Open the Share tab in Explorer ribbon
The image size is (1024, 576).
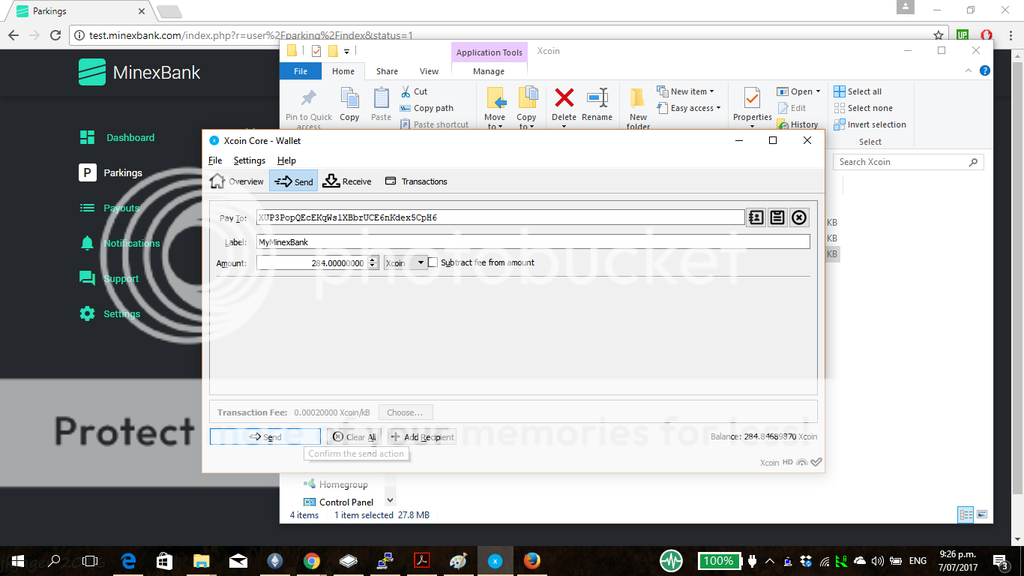coord(387,71)
